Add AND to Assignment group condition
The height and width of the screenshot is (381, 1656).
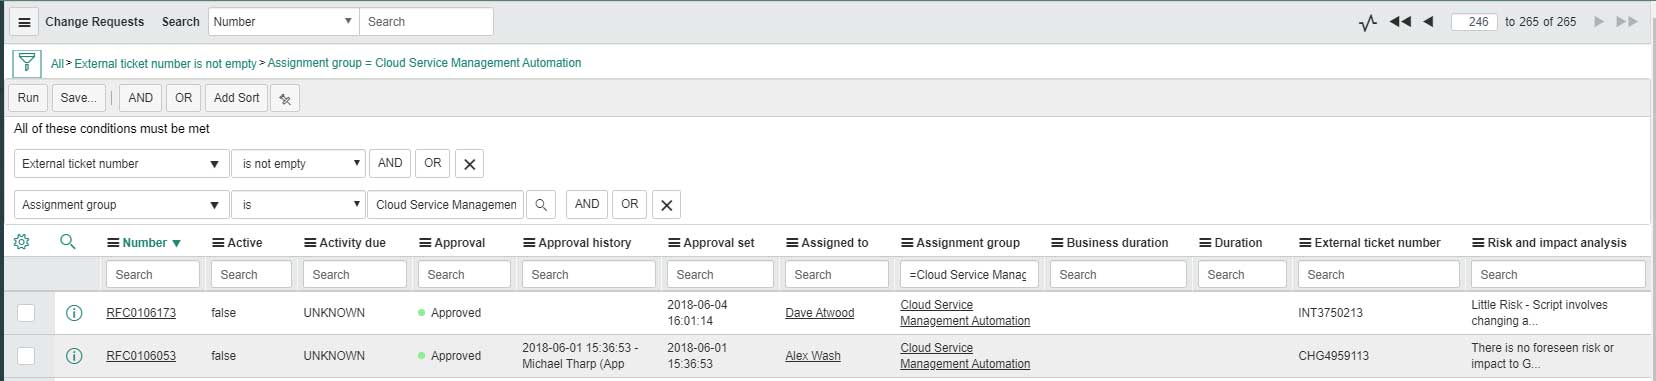pos(587,204)
